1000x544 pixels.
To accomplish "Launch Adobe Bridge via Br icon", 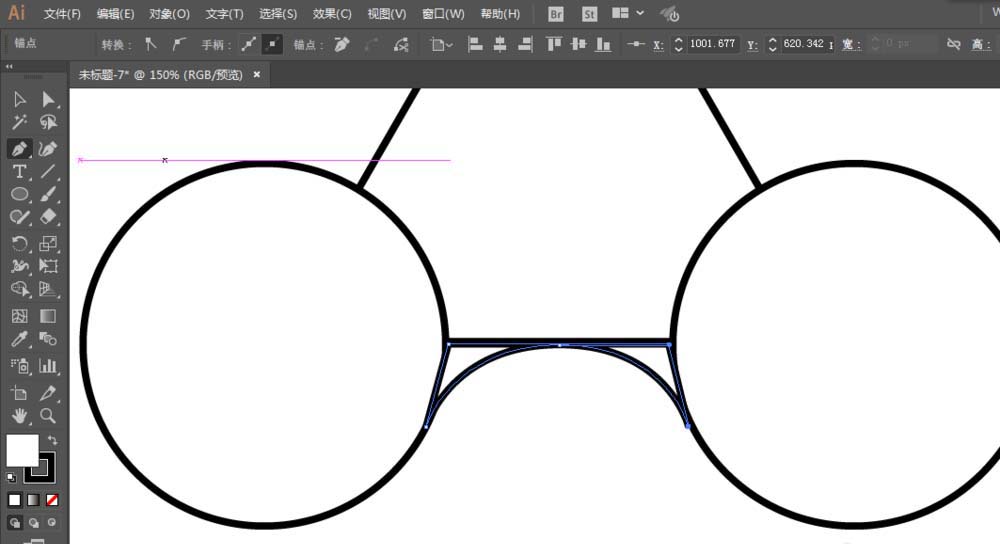I will pos(556,13).
